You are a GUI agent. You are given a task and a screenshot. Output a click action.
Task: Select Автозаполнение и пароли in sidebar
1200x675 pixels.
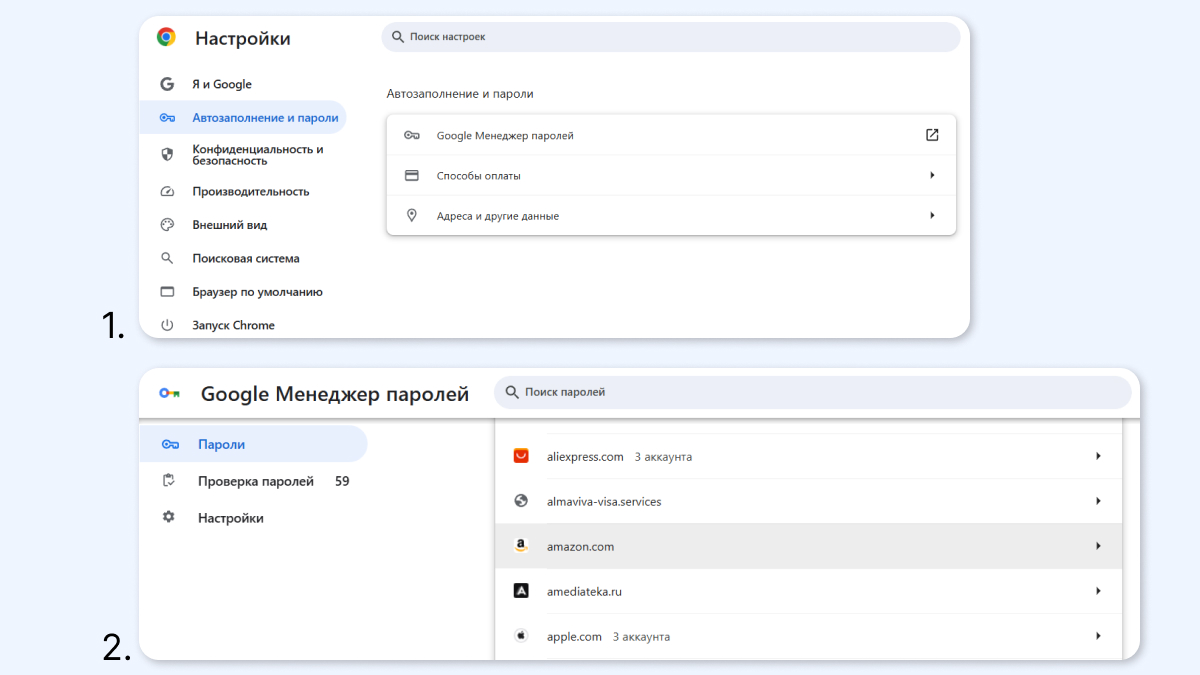coord(243,117)
